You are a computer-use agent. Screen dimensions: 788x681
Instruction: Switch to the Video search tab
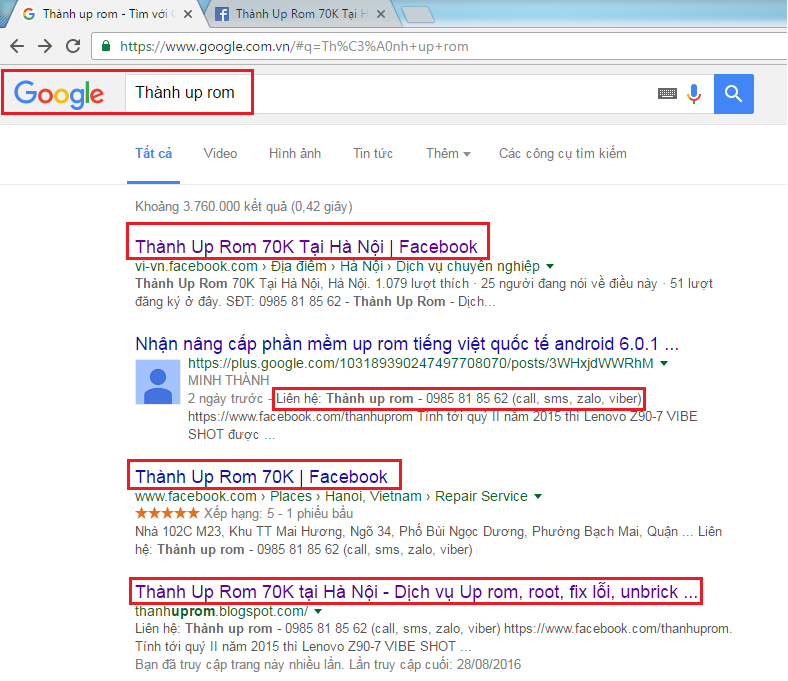(x=220, y=153)
